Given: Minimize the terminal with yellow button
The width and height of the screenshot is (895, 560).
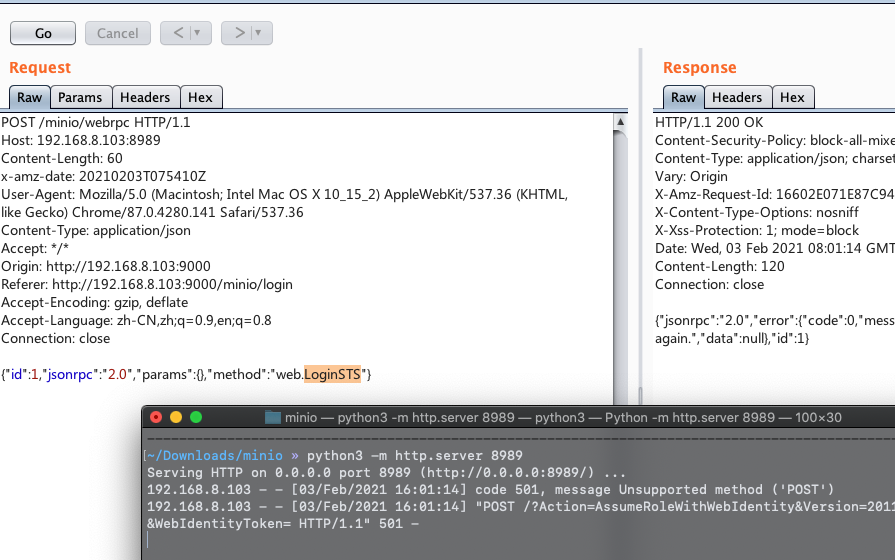Looking at the screenshot, I should 175,417.
